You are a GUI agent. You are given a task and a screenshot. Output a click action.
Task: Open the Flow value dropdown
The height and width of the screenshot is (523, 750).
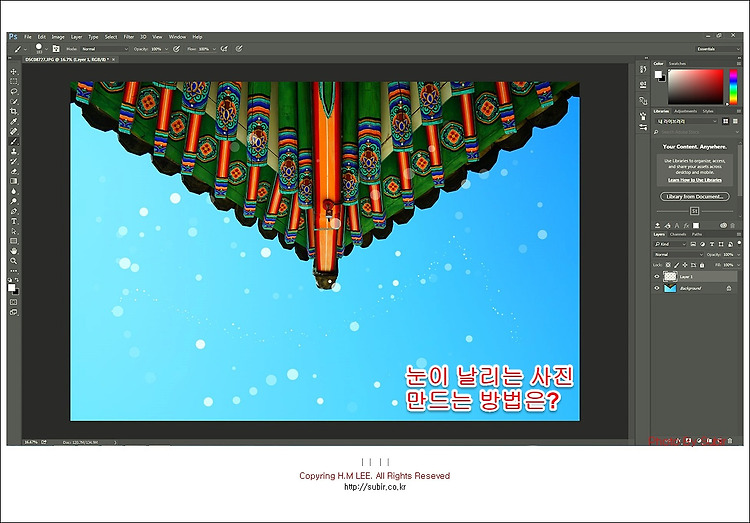[x=214, y=49]
